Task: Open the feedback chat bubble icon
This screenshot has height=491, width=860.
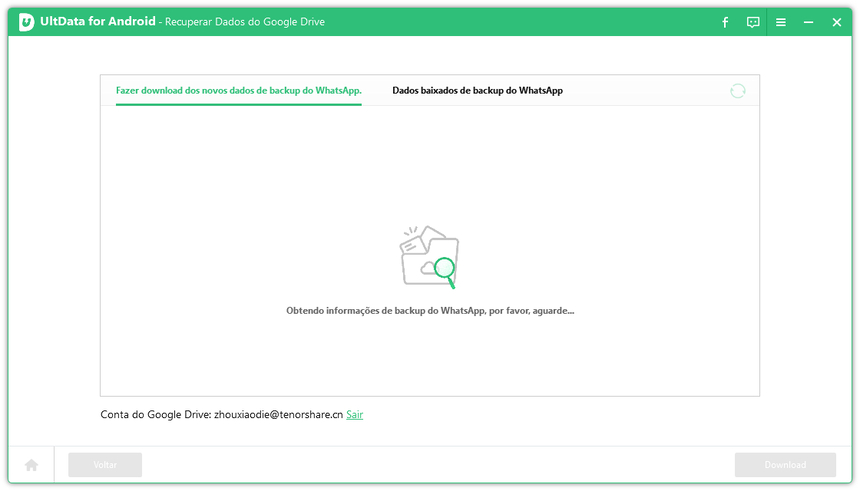Action: pos(753,22)
